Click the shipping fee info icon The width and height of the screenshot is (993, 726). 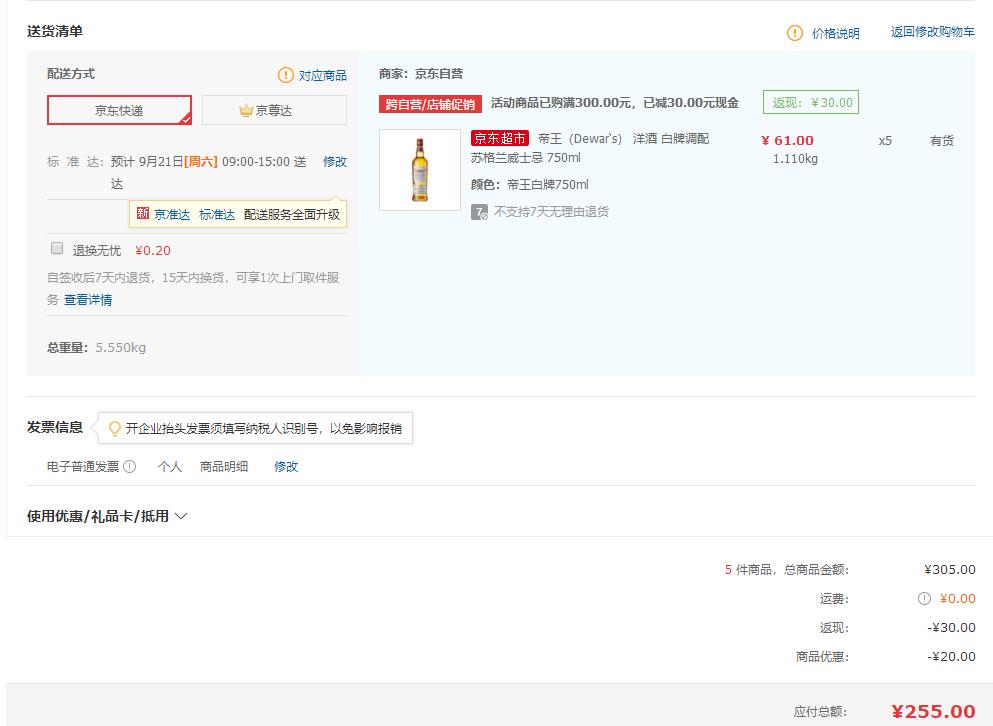924,599
